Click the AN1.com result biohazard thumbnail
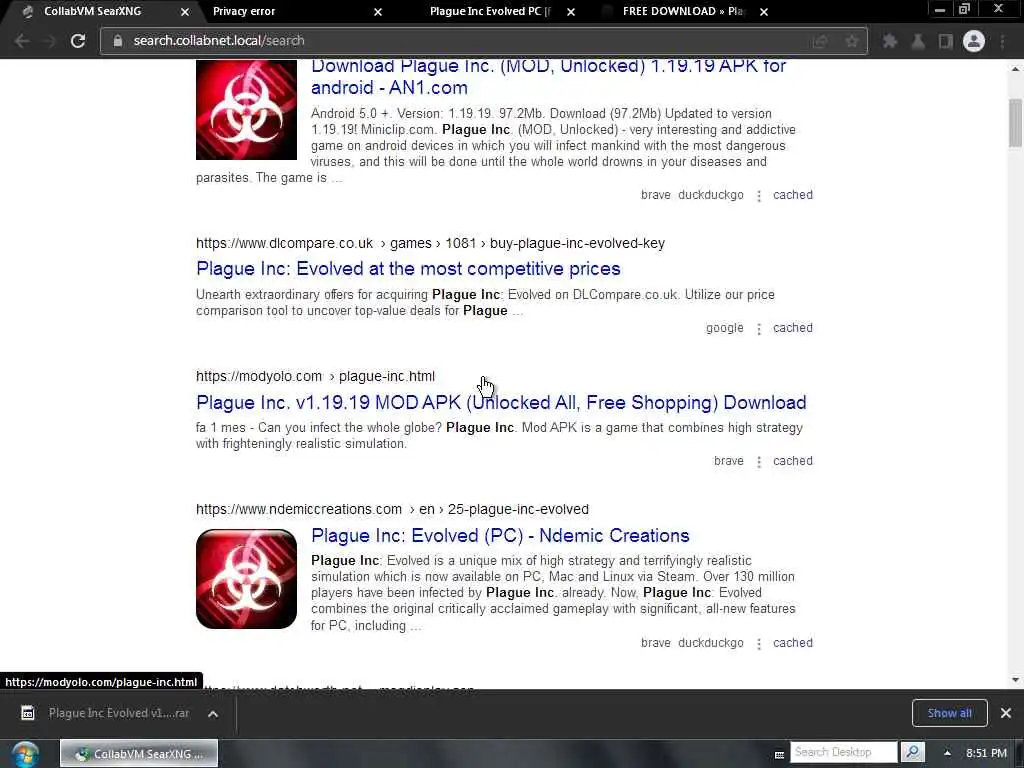The height and width of the screenshot is (768, 1024). coord(246,110)
